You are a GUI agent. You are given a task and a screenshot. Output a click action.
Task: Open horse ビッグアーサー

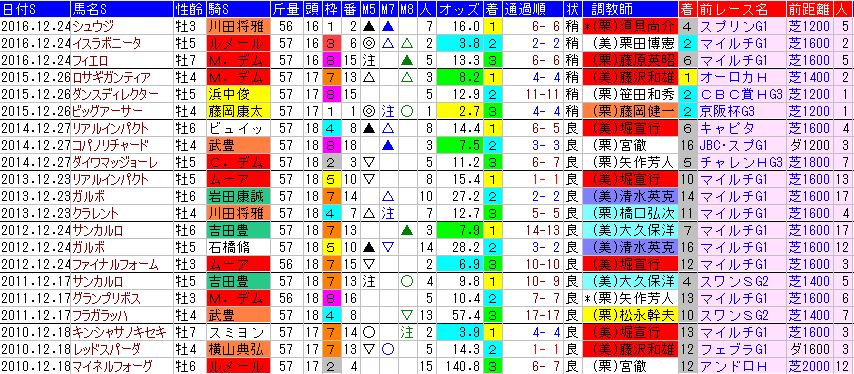click(x=107, y=111)
